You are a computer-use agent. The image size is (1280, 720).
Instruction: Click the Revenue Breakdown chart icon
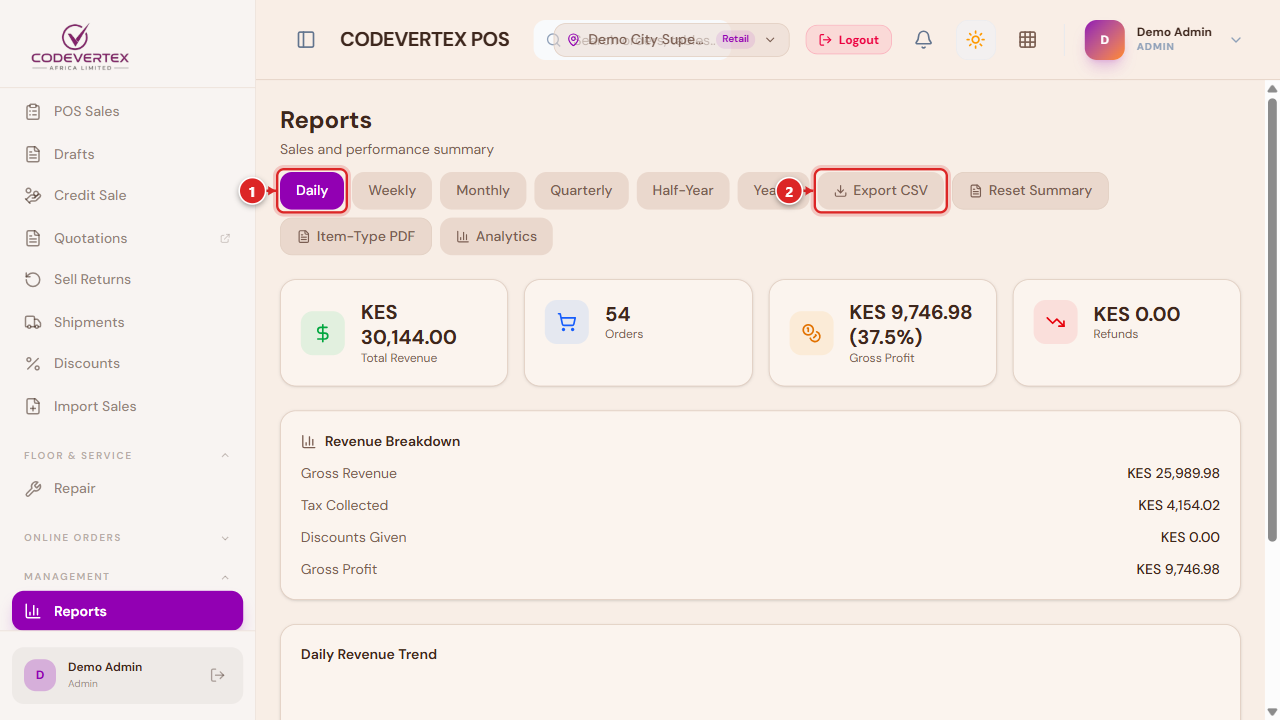(x=308, y=441)
